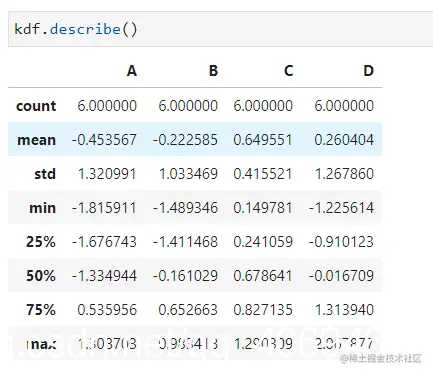This screenshot has height=375, width=433.
Task: Click the min row label
Action: (43, 208)
